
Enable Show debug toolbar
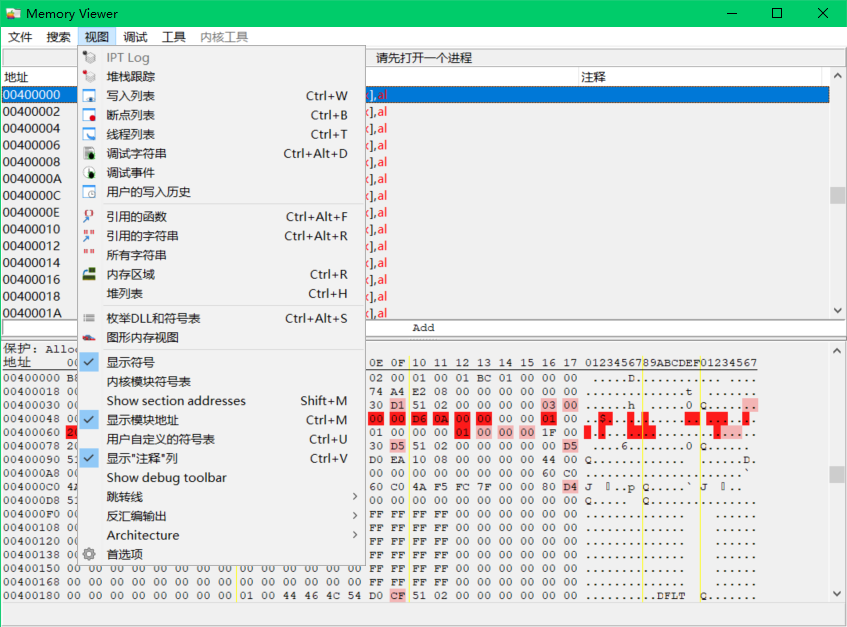pyautogui.click(x=221, y=477)
